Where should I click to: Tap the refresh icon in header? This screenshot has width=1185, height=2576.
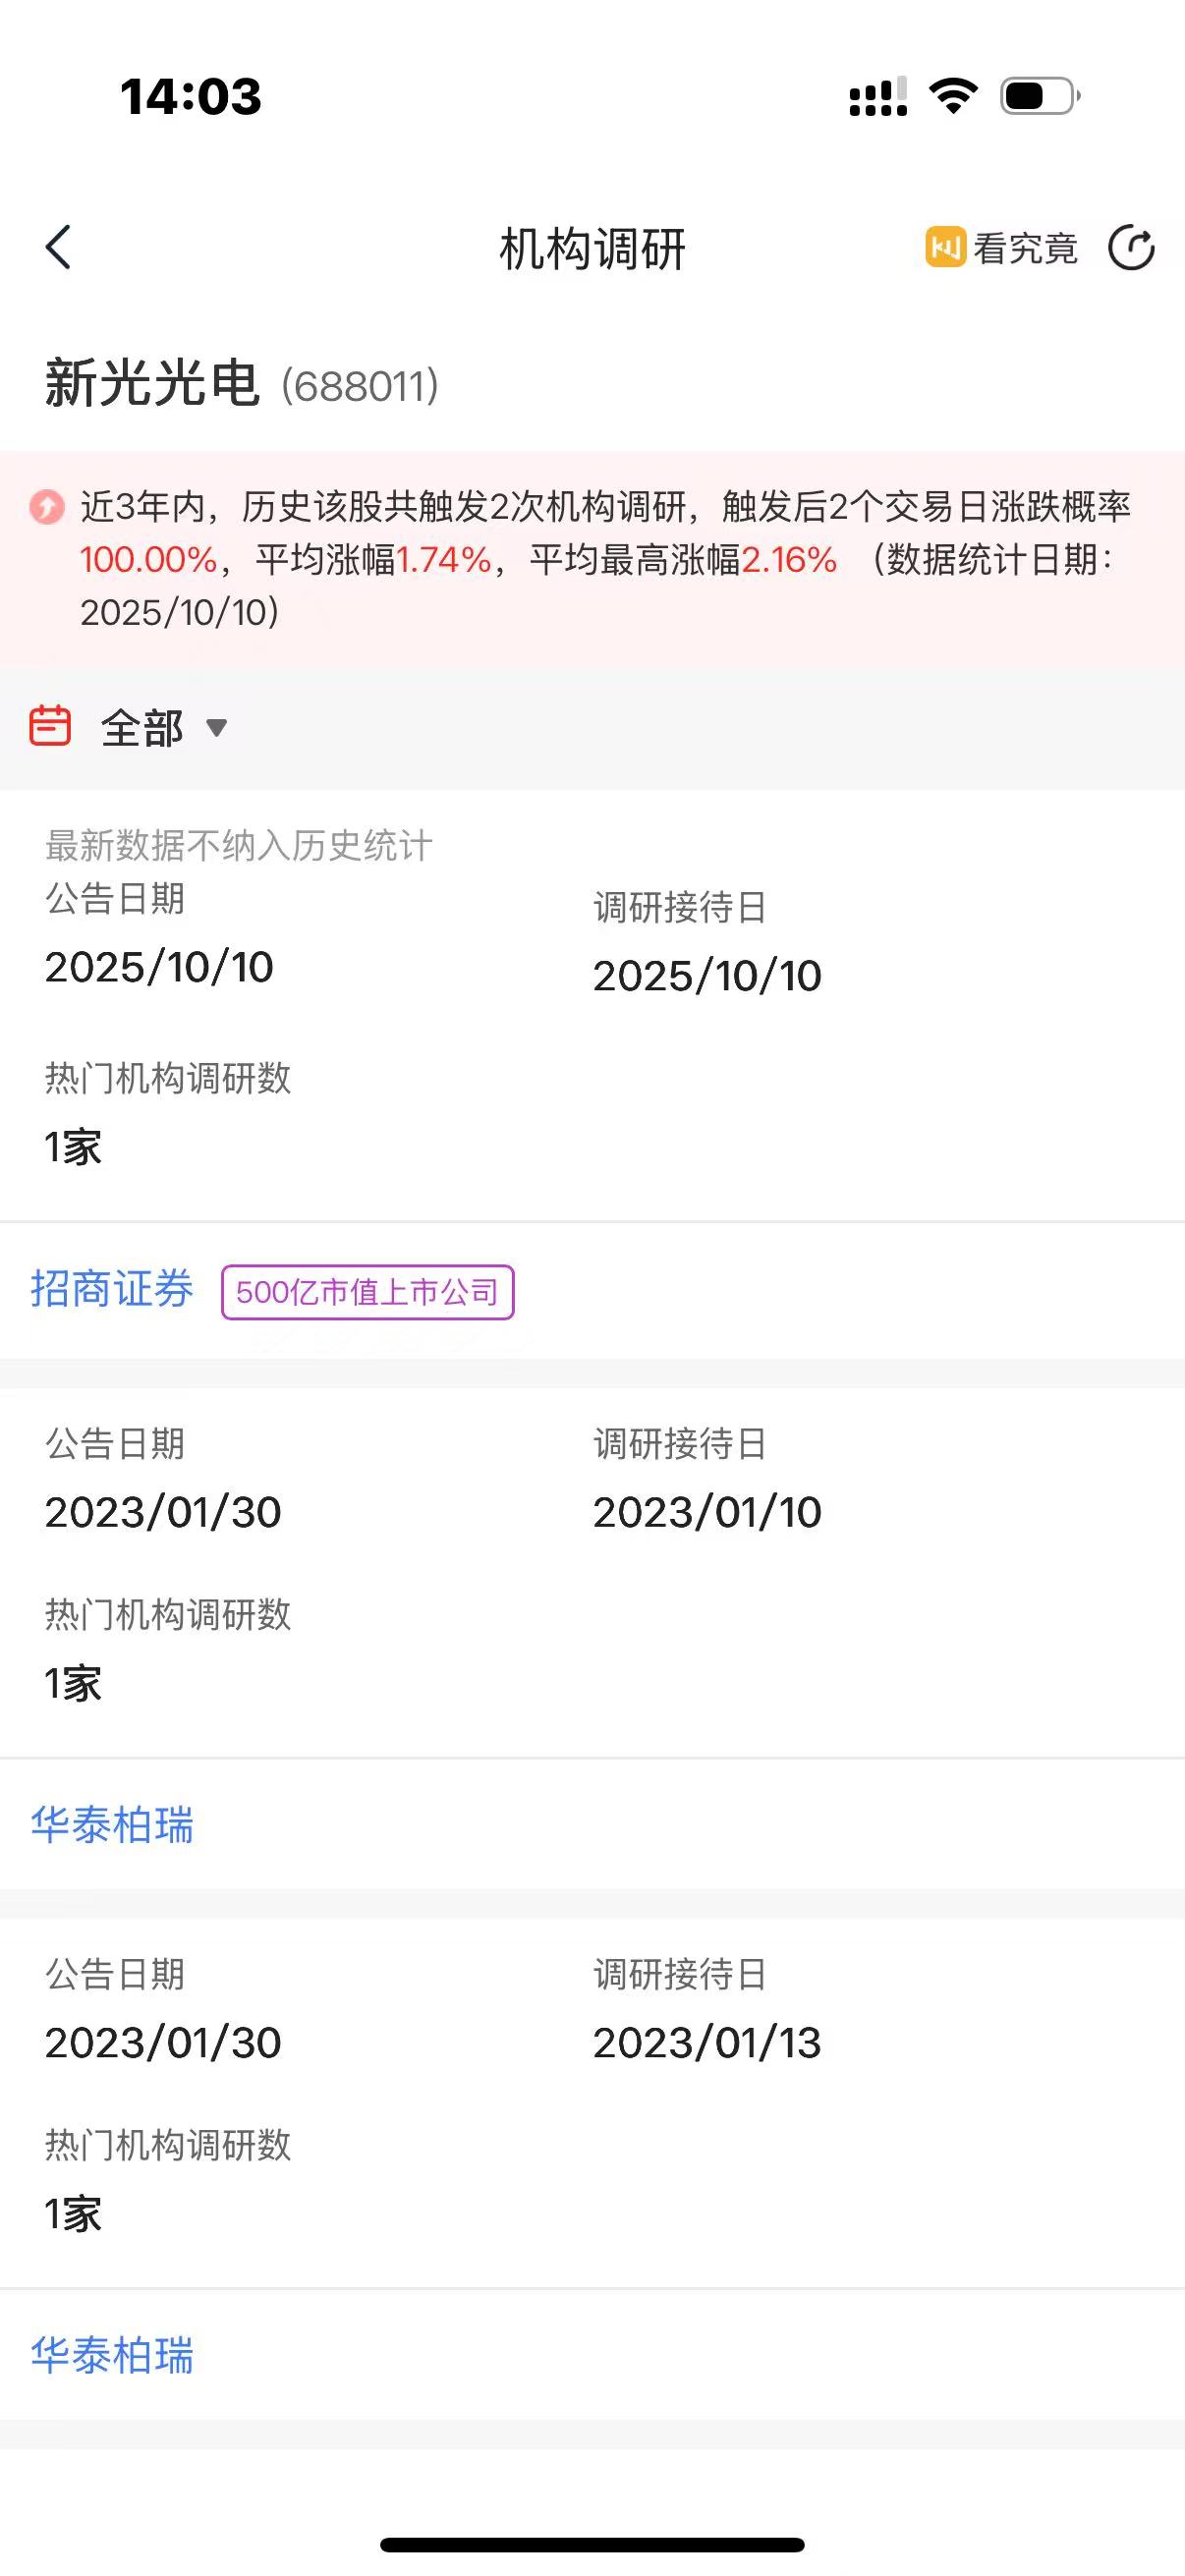[x=1131, y=247]
